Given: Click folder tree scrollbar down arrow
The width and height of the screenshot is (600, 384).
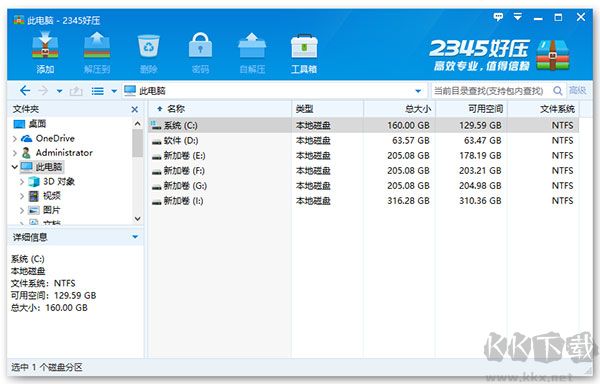Looking at the screenshot, I should [137, 219].
